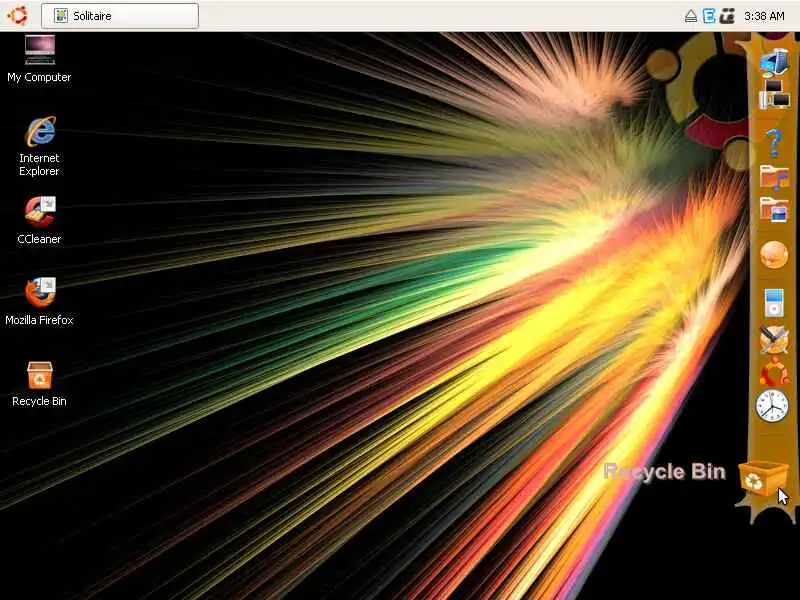The width and height of the screenshot is (800, 600).
Task: Open the pictures folder dock icon
Action: coord(774,209)
